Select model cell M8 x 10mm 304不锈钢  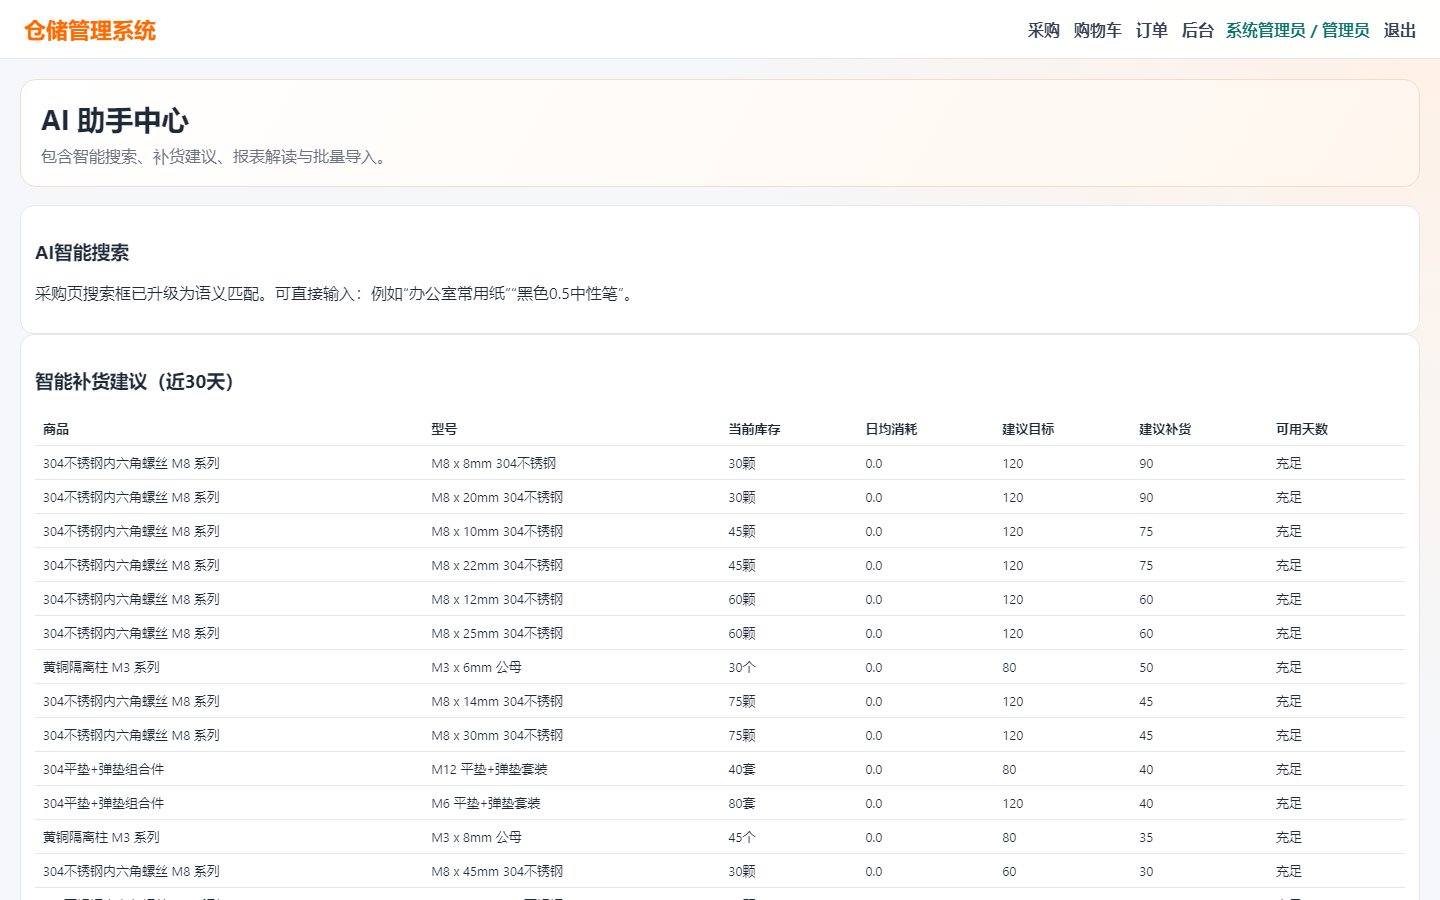(497, 531)
